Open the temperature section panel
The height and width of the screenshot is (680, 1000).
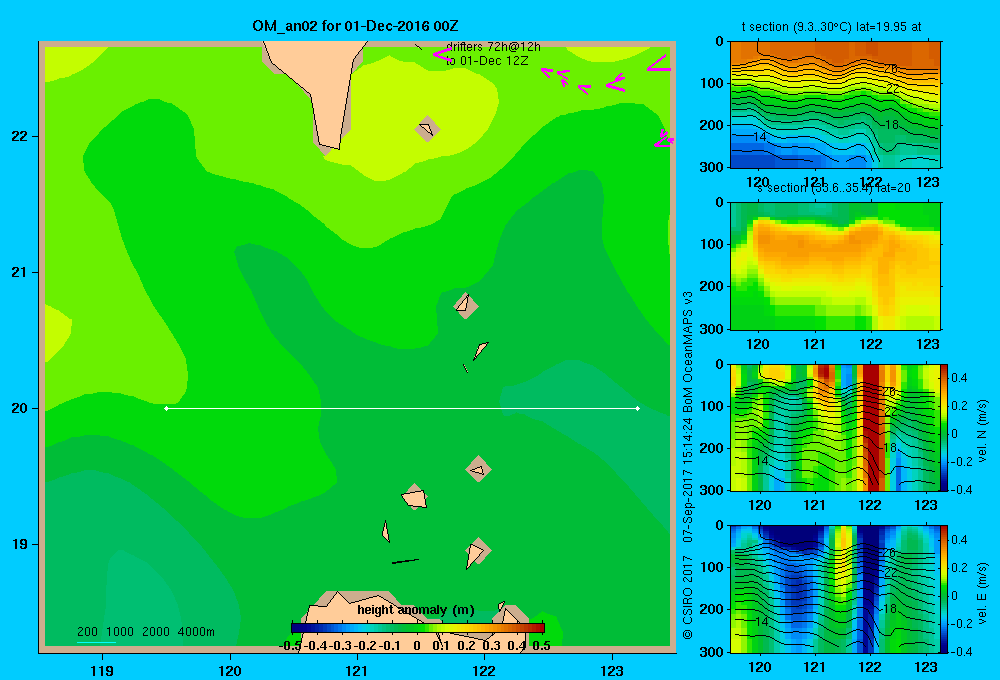[x=835, y=105]
